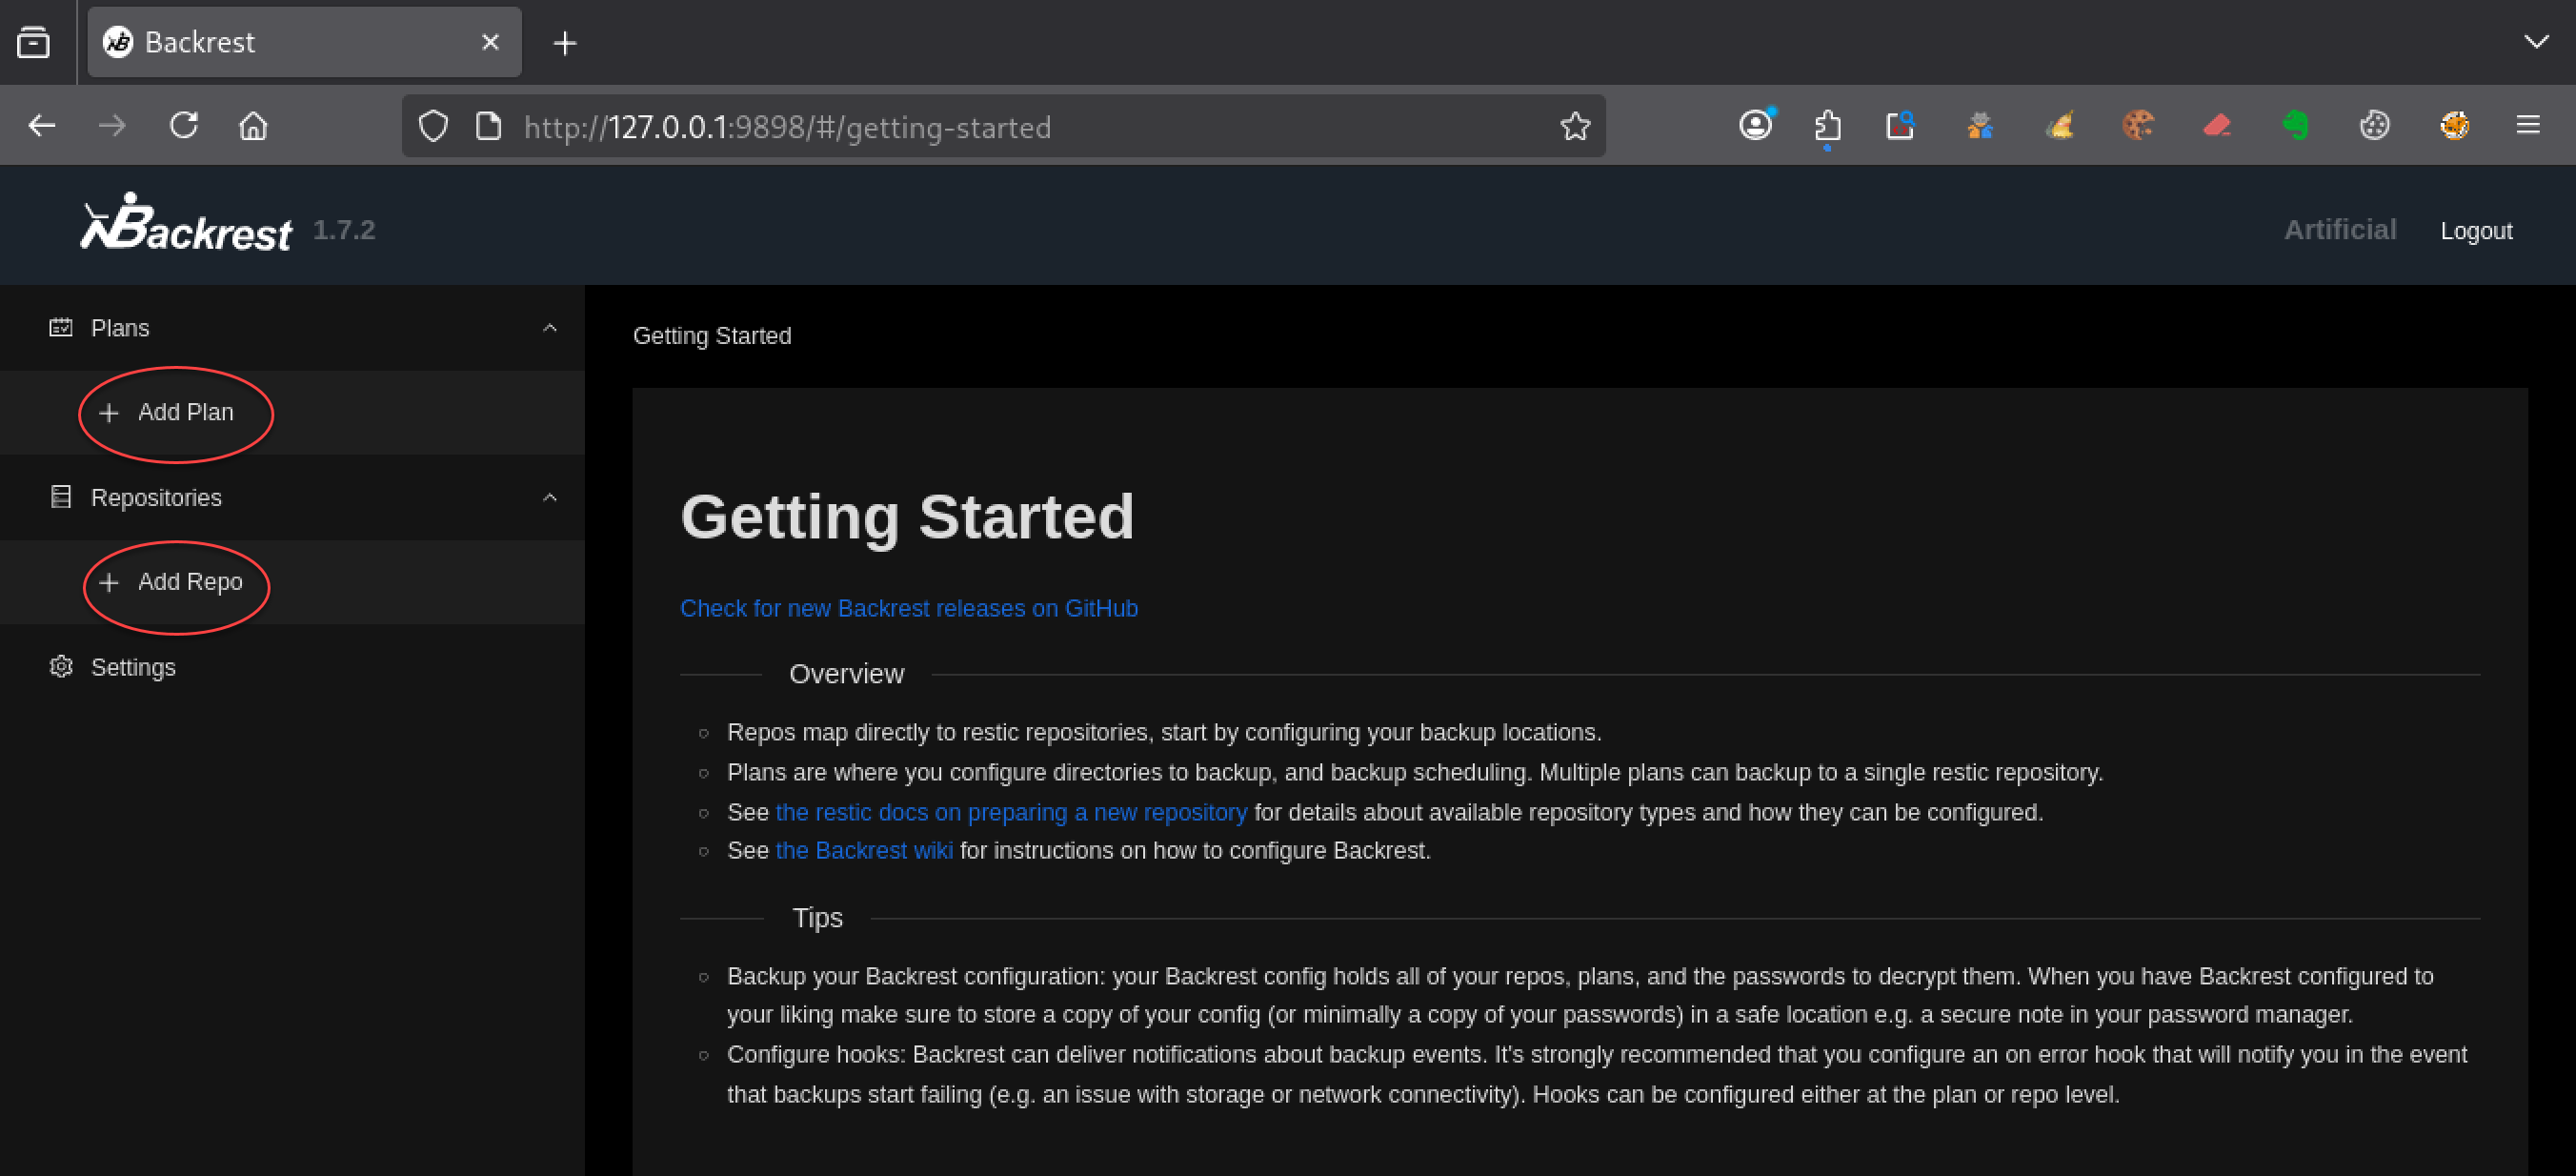
Task: Collapse the Plans section chevron
Action: click(x=549, y=328)
